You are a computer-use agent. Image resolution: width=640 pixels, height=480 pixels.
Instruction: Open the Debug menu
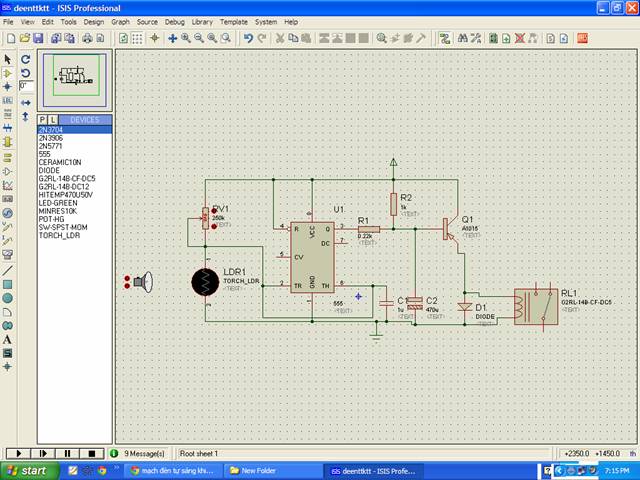point(174,21)
